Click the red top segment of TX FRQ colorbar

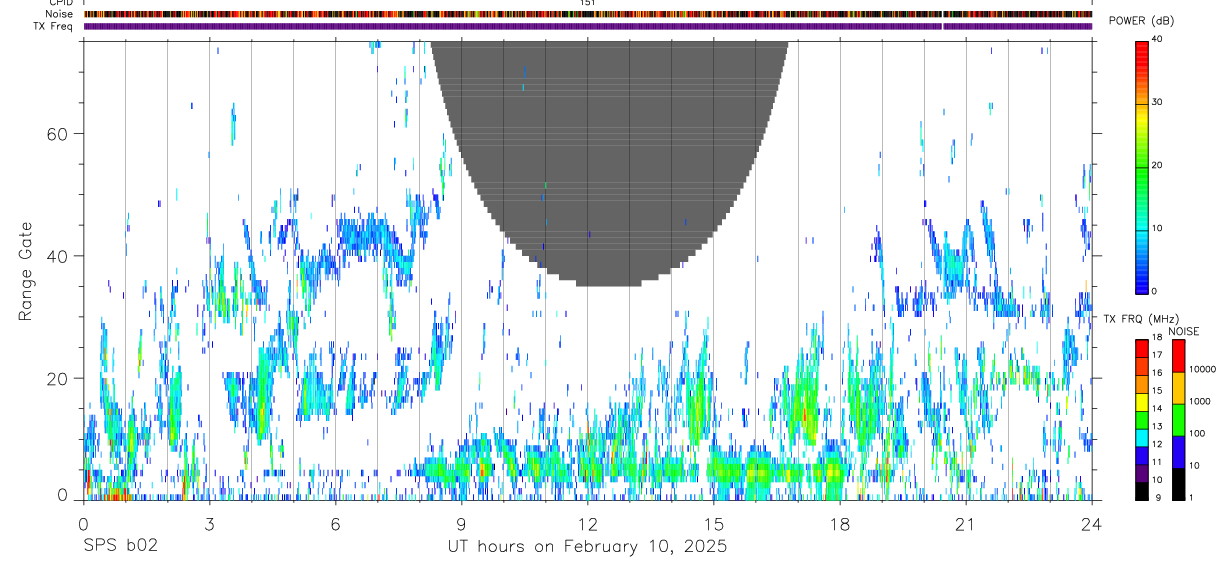[1141, 348]
